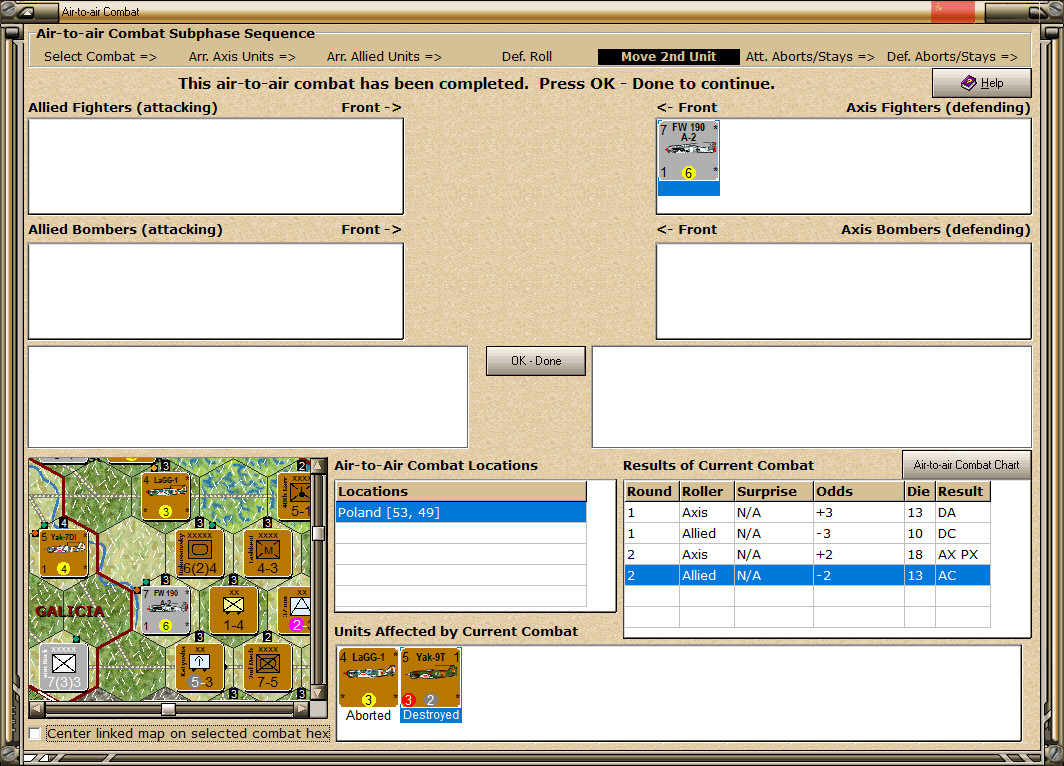Click the Allied Bombers (attacking) empty box
Screen dimensions: 1064x766
coord(216,291)
